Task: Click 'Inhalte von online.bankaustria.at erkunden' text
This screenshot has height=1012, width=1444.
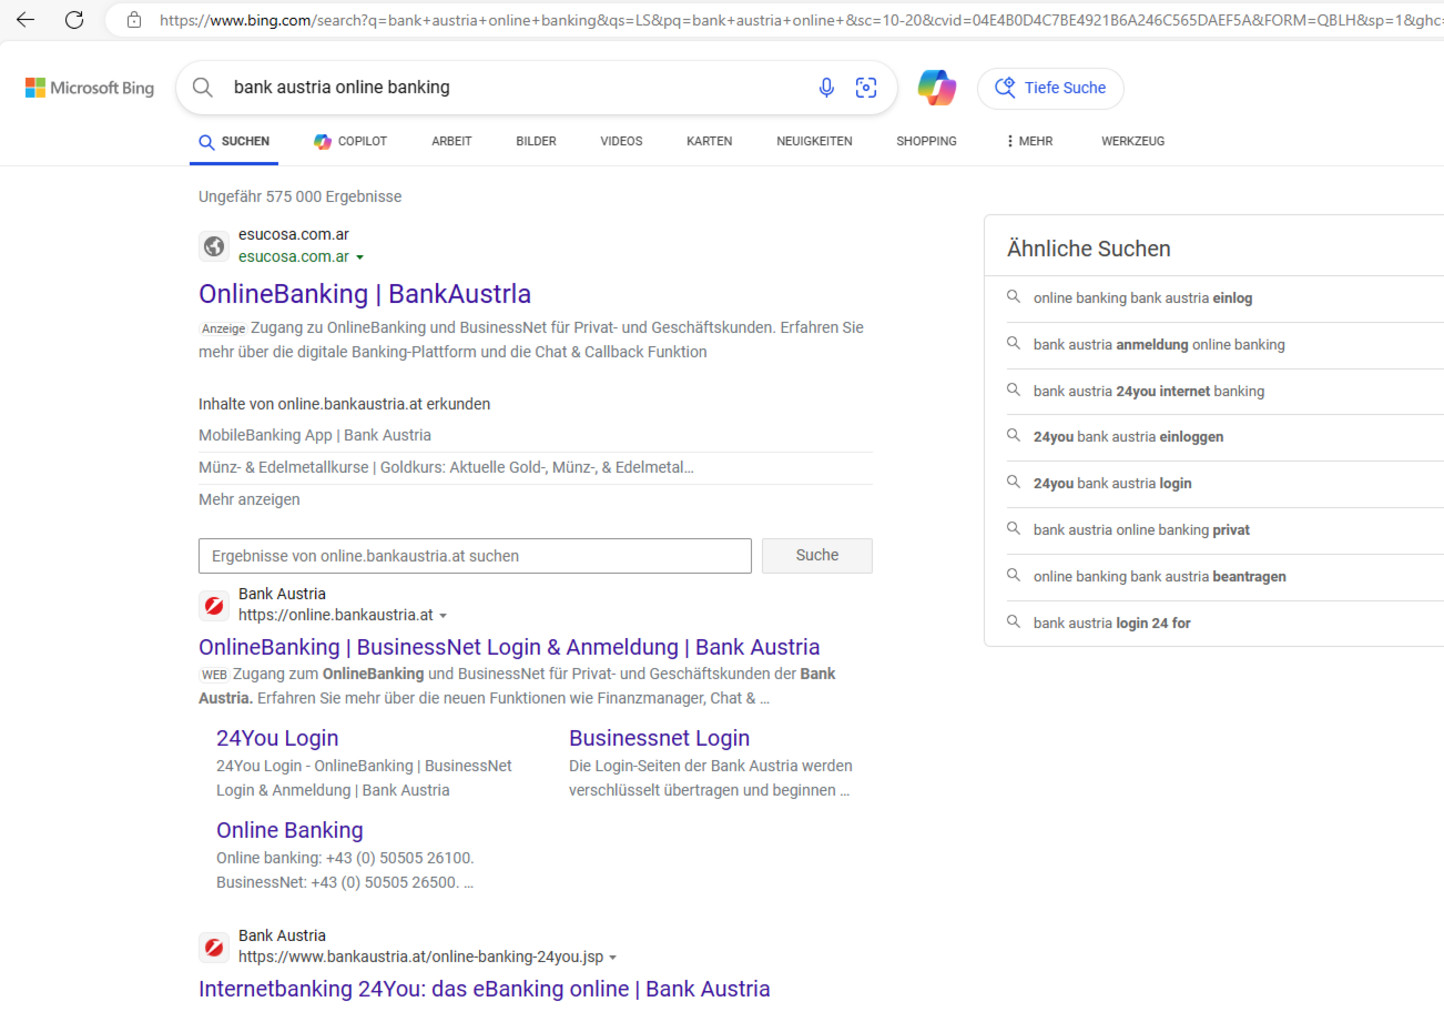Action: point(344,404)
